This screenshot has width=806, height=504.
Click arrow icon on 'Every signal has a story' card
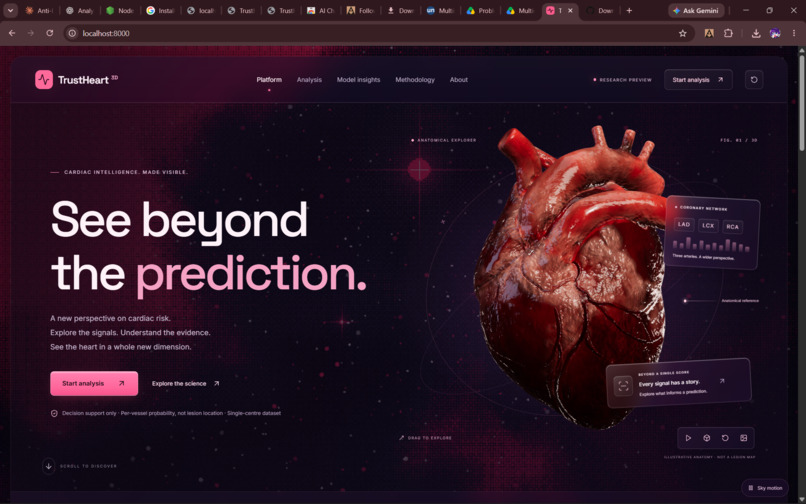[x=722, y=381]
